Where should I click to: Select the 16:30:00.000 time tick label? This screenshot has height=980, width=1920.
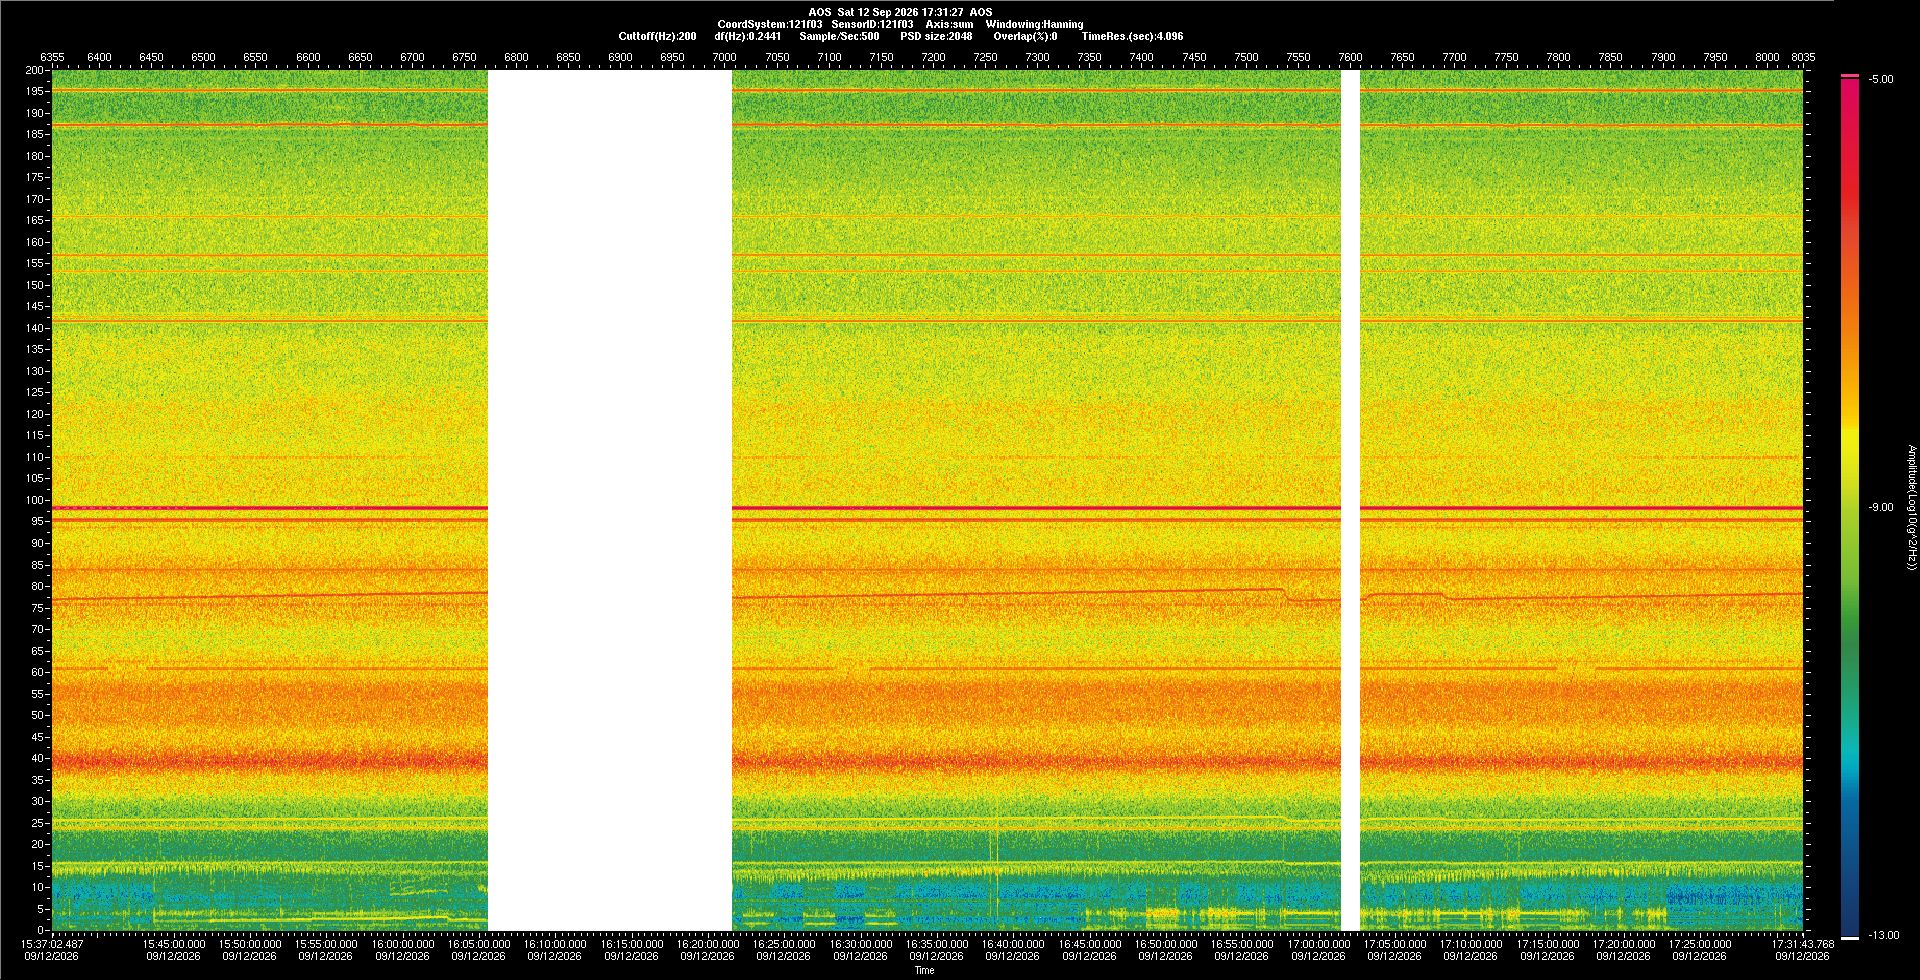860,944
